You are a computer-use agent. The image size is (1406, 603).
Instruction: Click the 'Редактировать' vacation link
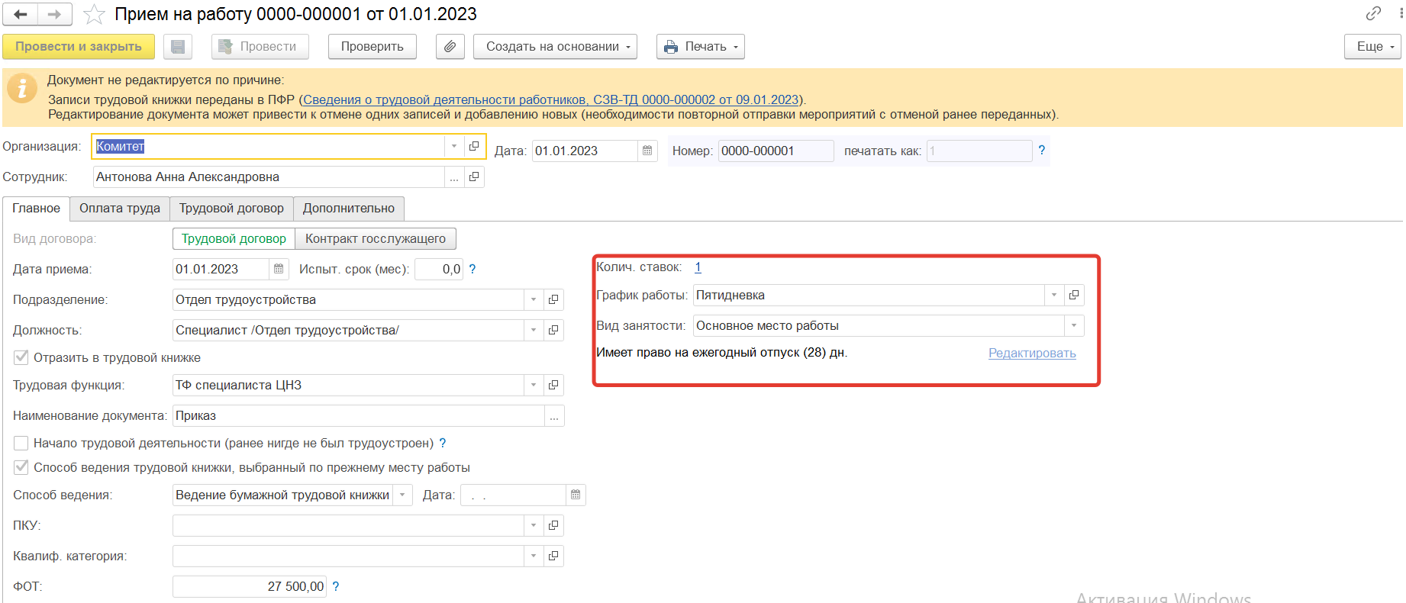point(1032,353)
